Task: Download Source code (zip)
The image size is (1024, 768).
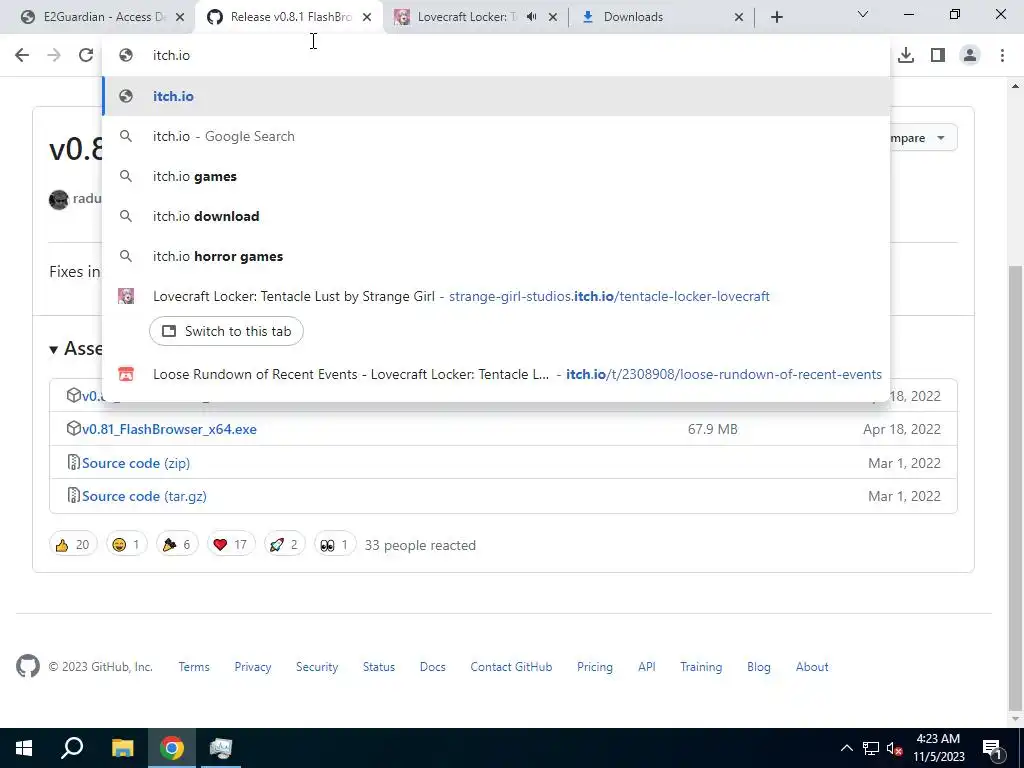Action: [x=136, y=463]
